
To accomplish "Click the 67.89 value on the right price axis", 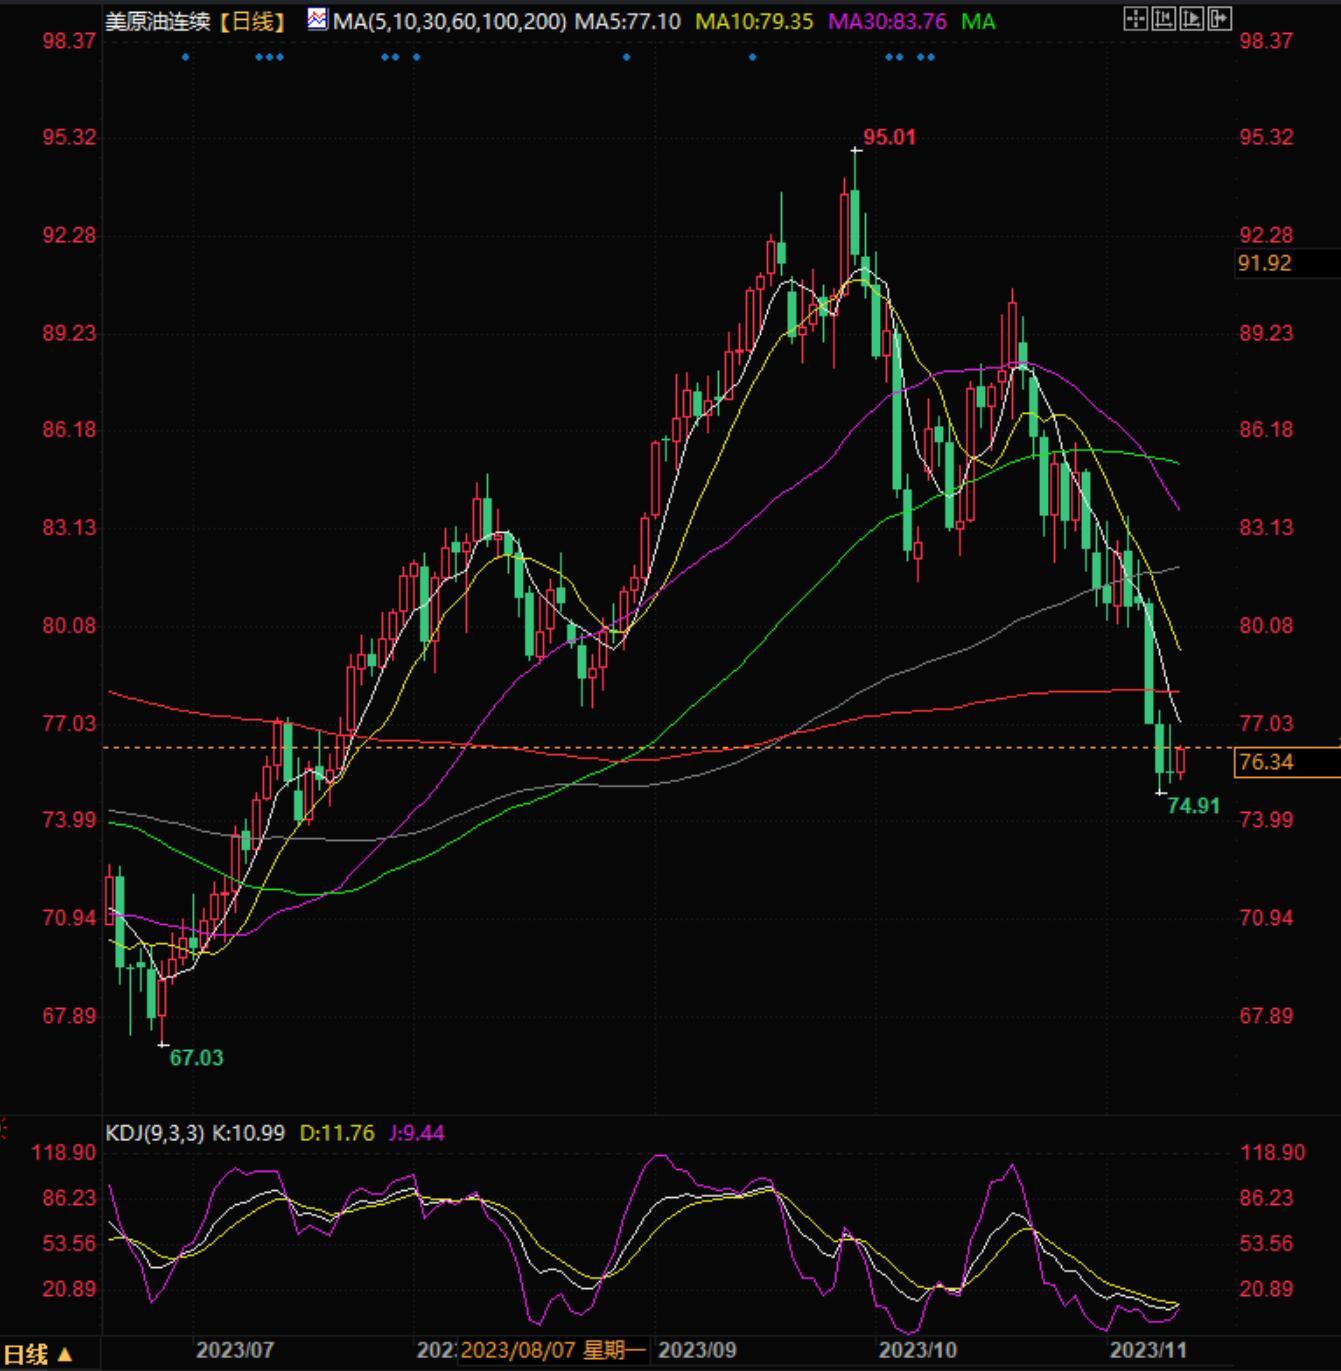I will click(x=1266, y=1016).
